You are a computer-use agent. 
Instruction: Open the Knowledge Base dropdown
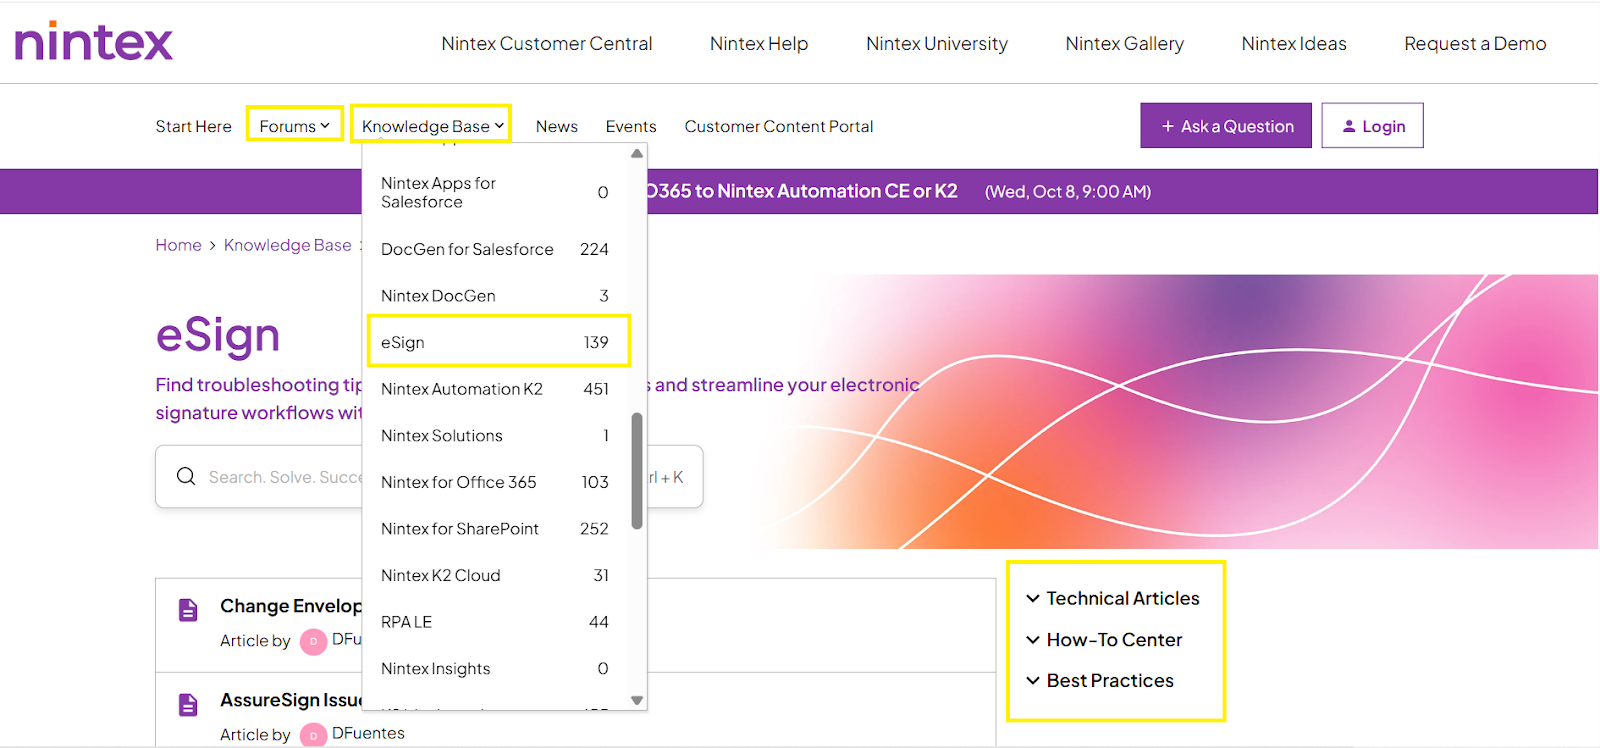(x=432, y=126)
